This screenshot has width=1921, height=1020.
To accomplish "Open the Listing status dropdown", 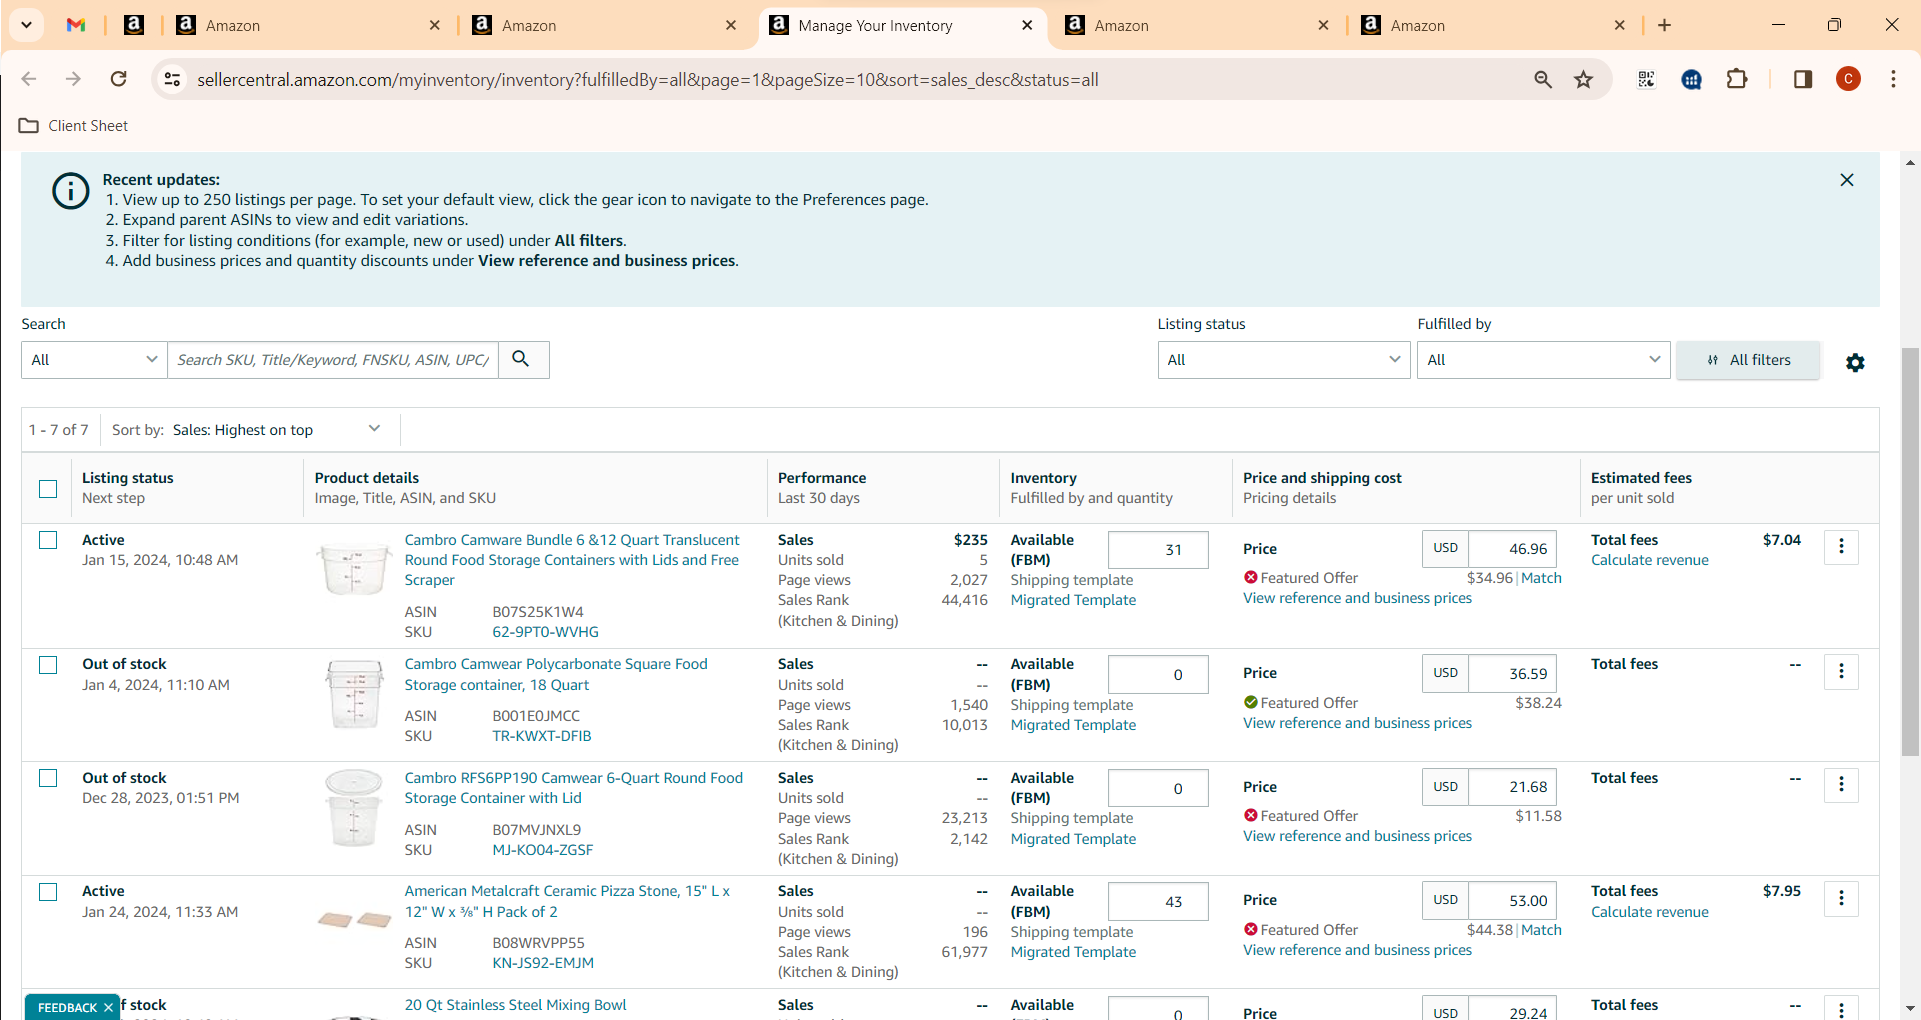I will 1284,359.
